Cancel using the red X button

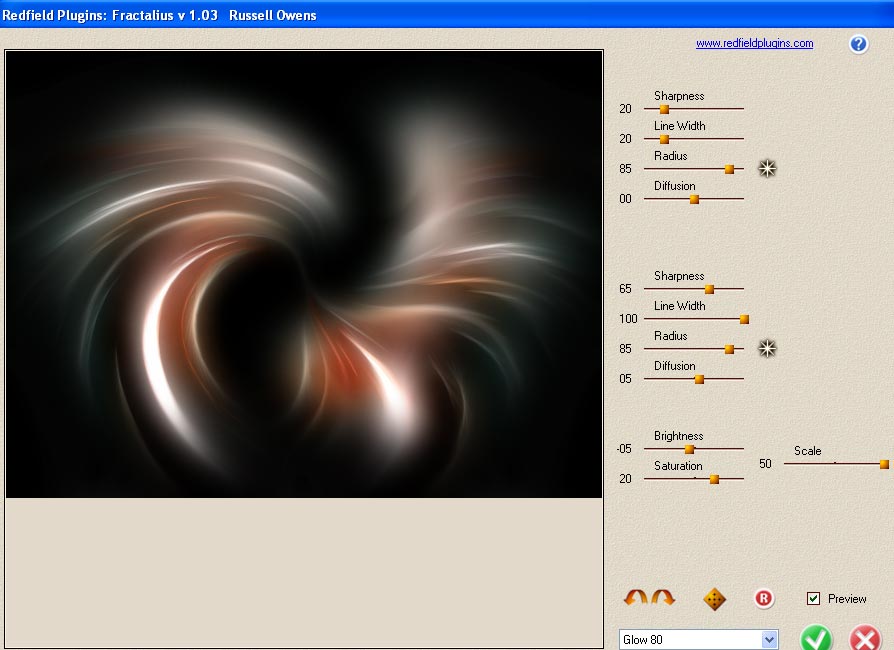coord(864,638)
